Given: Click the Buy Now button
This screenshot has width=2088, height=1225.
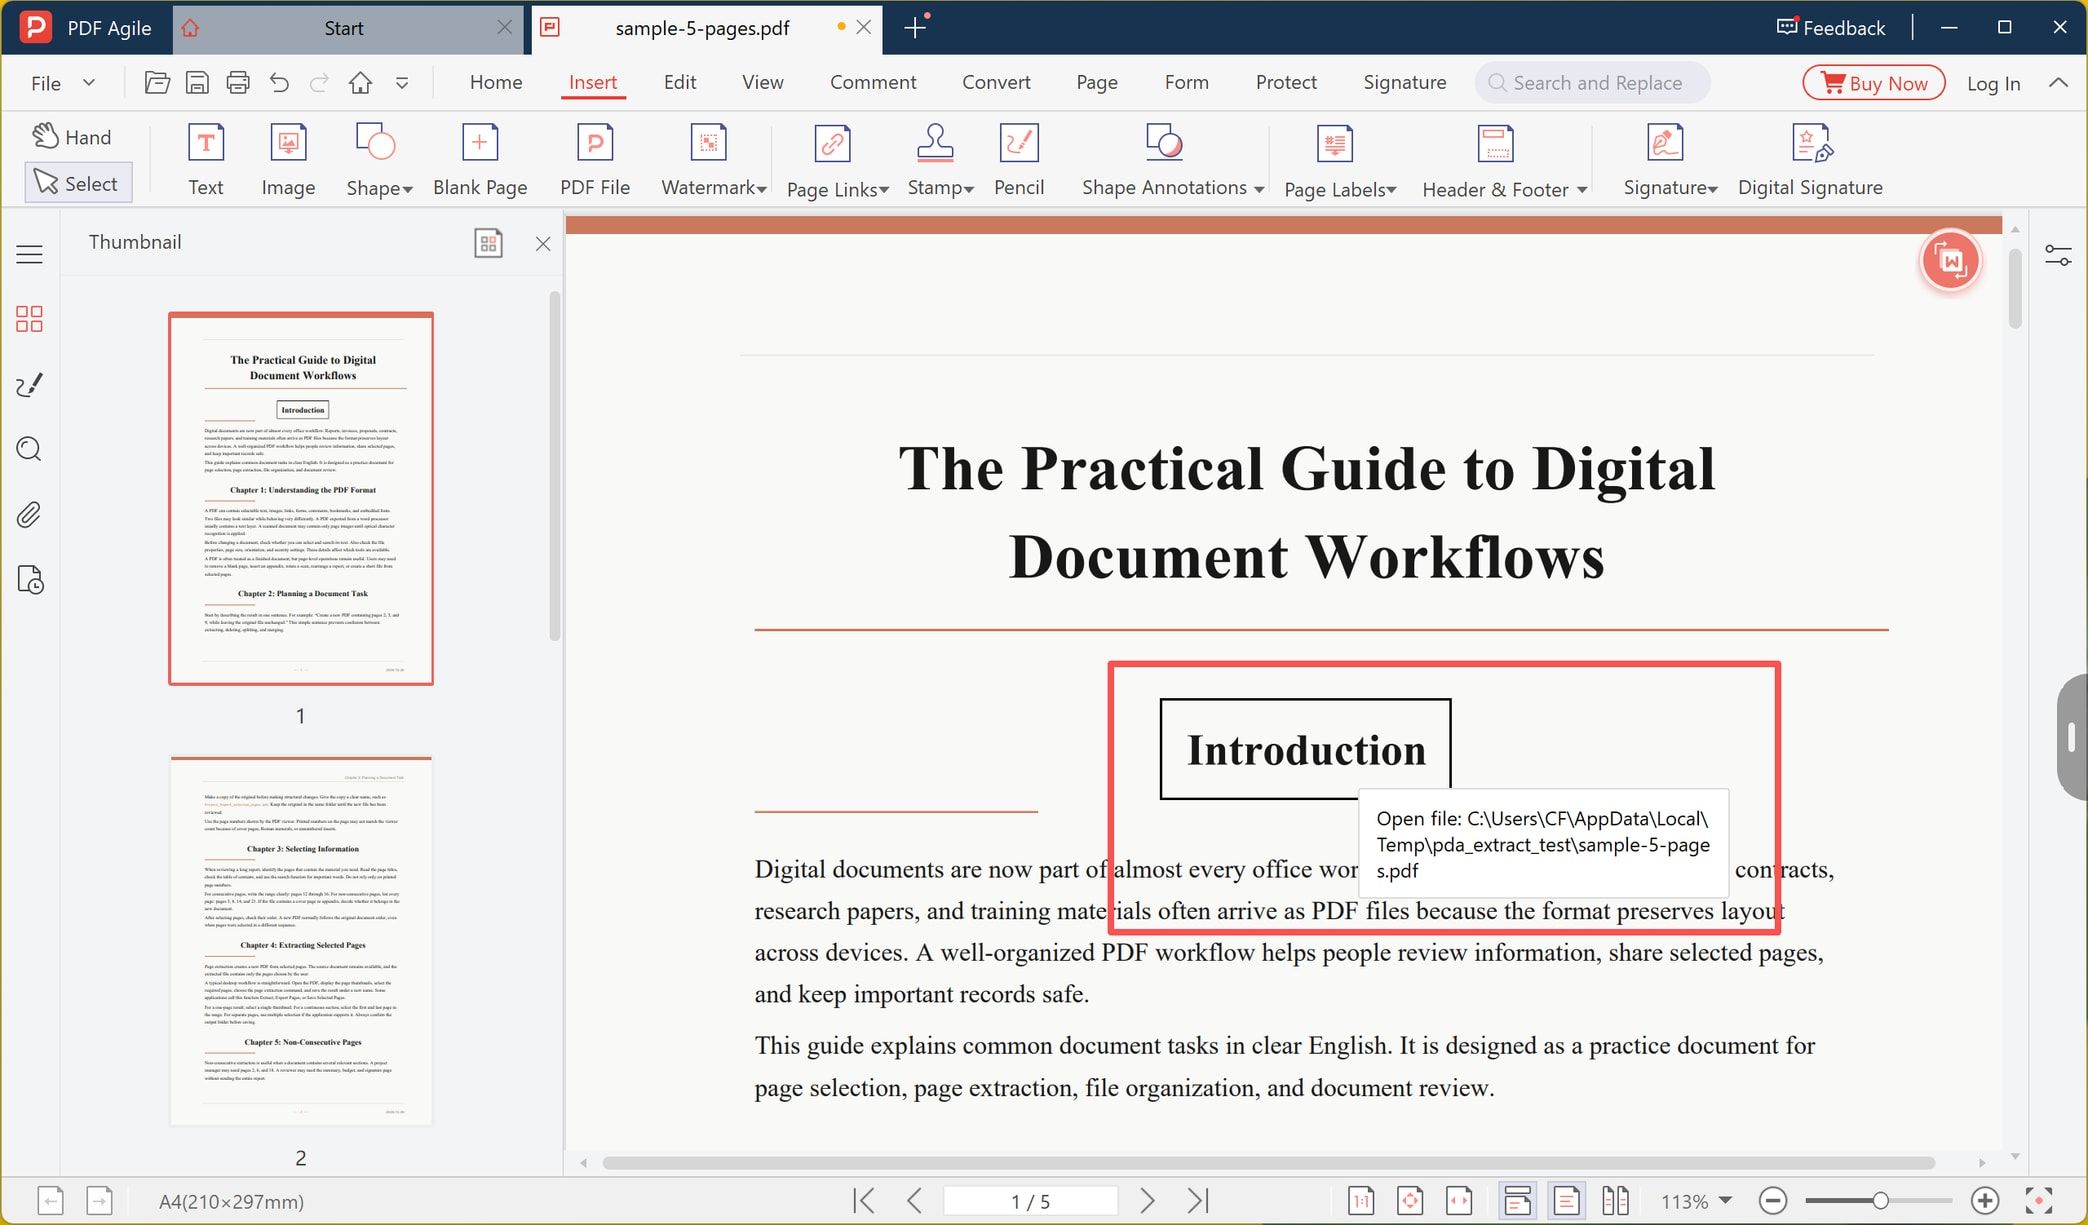Looking at the screenshot, I should (1874, 83).
